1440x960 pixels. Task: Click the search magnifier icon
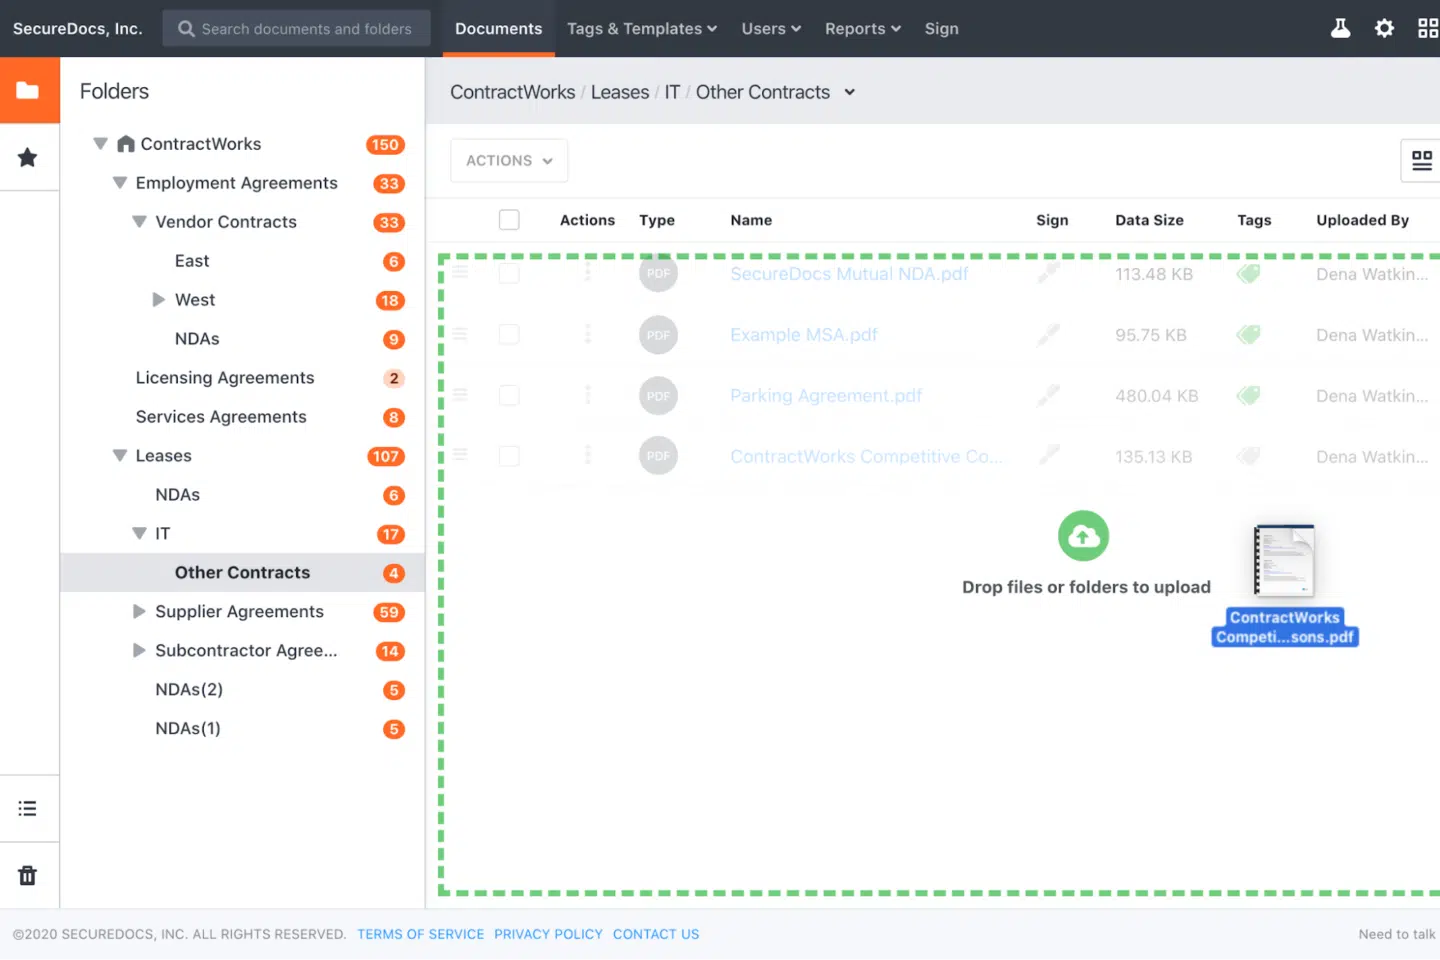pos(186,29)
